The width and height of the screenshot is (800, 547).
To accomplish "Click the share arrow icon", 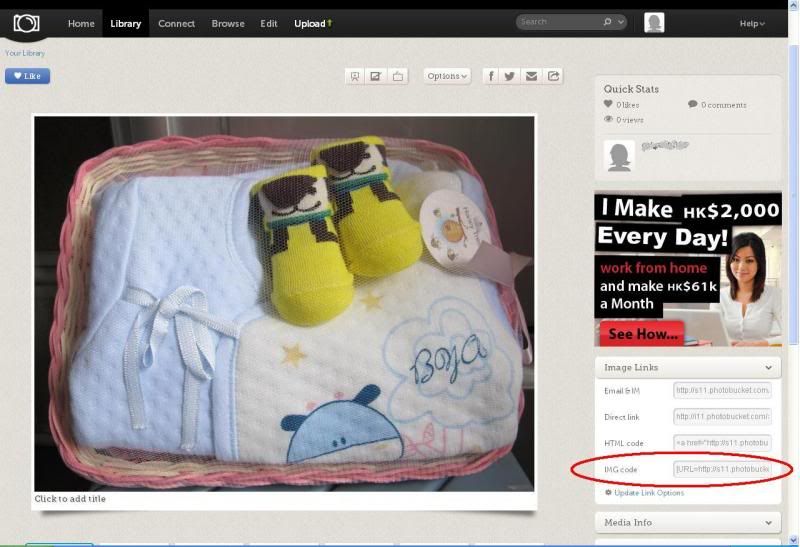I will (x=552, y=76).
